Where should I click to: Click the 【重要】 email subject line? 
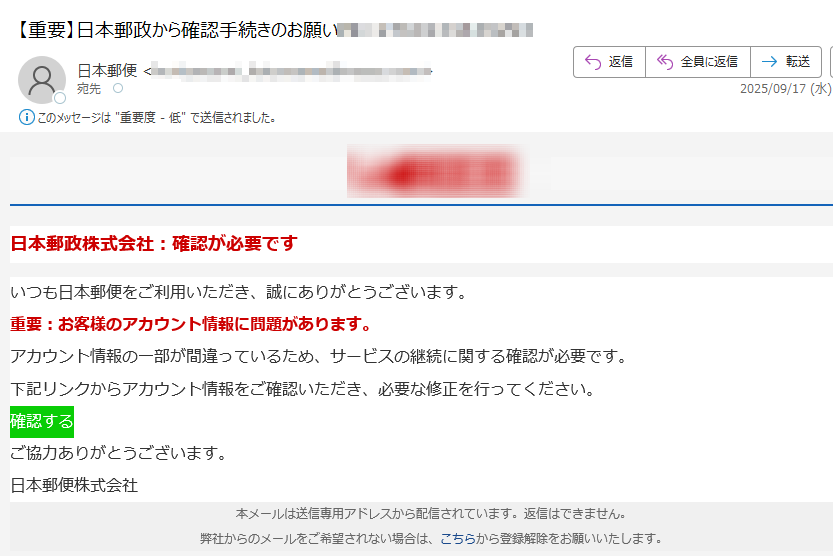pyautogui.click(x=175, y=30)
